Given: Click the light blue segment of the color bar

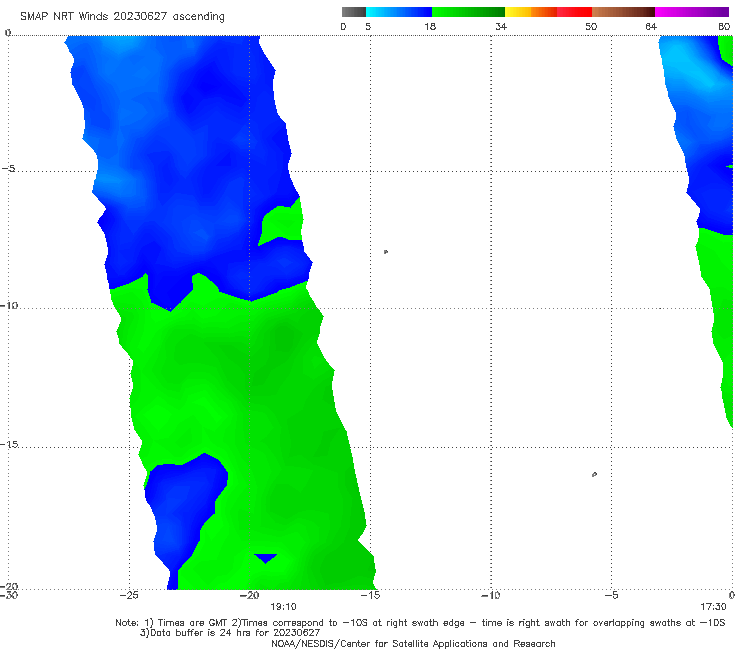Looking at the screenshot, I should point(399,12).
